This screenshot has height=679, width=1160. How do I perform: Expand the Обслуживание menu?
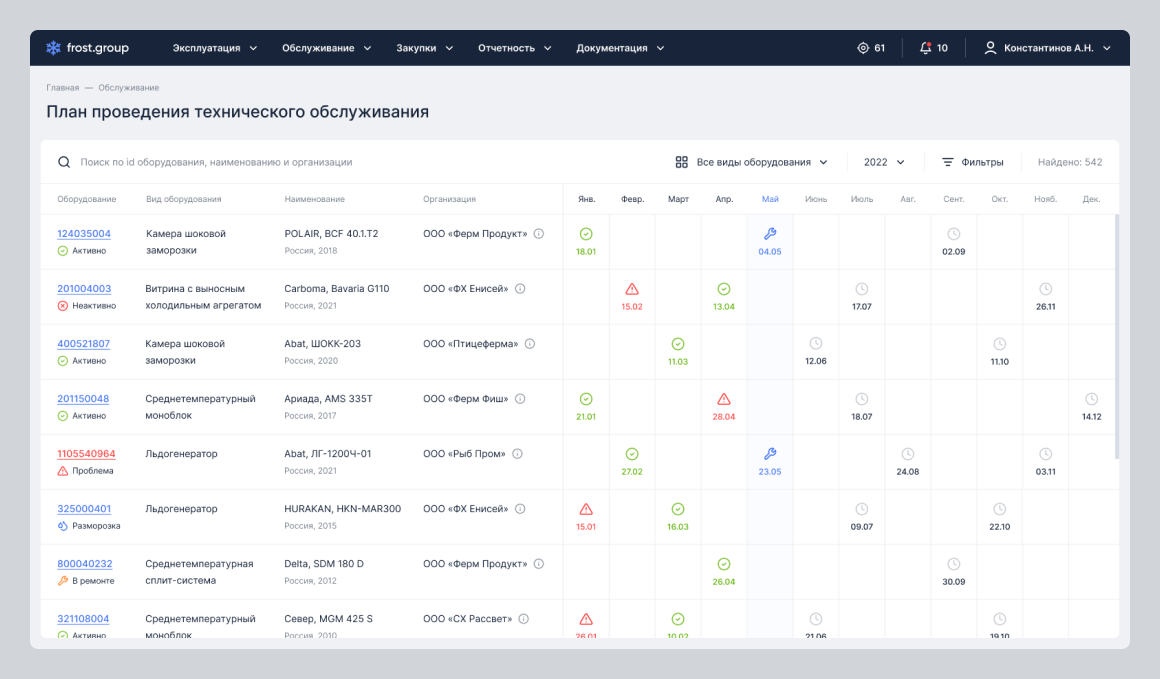pyautogui.click(x=326, y=48)
